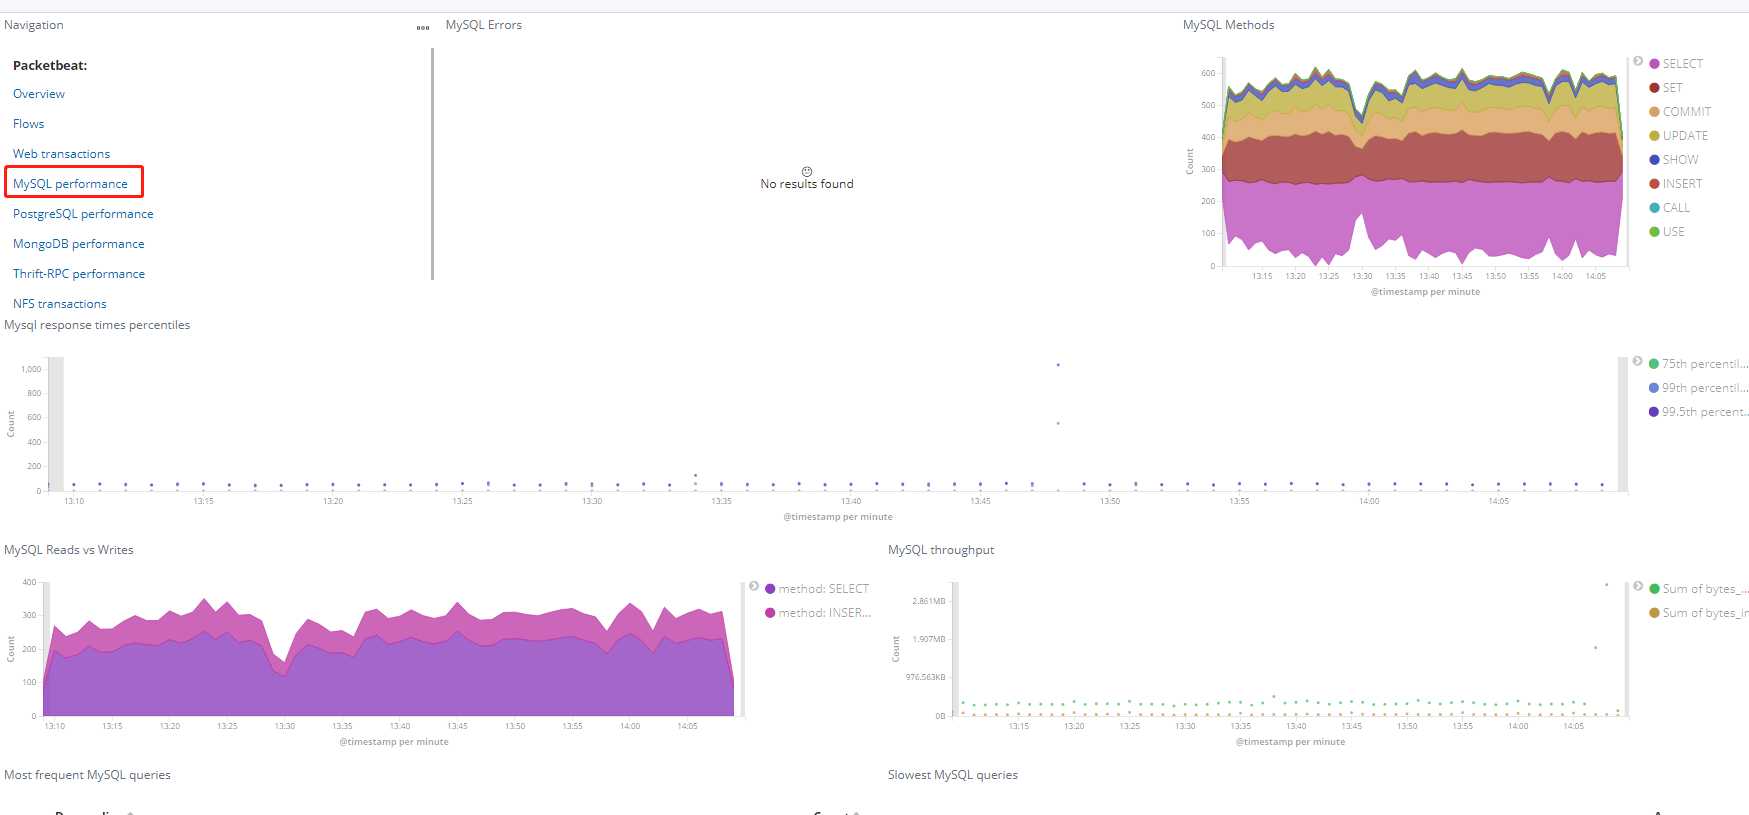Open the Overview dashboard link
The width and height of the screenshot is (1749, 815).
[x=39, y=94]
